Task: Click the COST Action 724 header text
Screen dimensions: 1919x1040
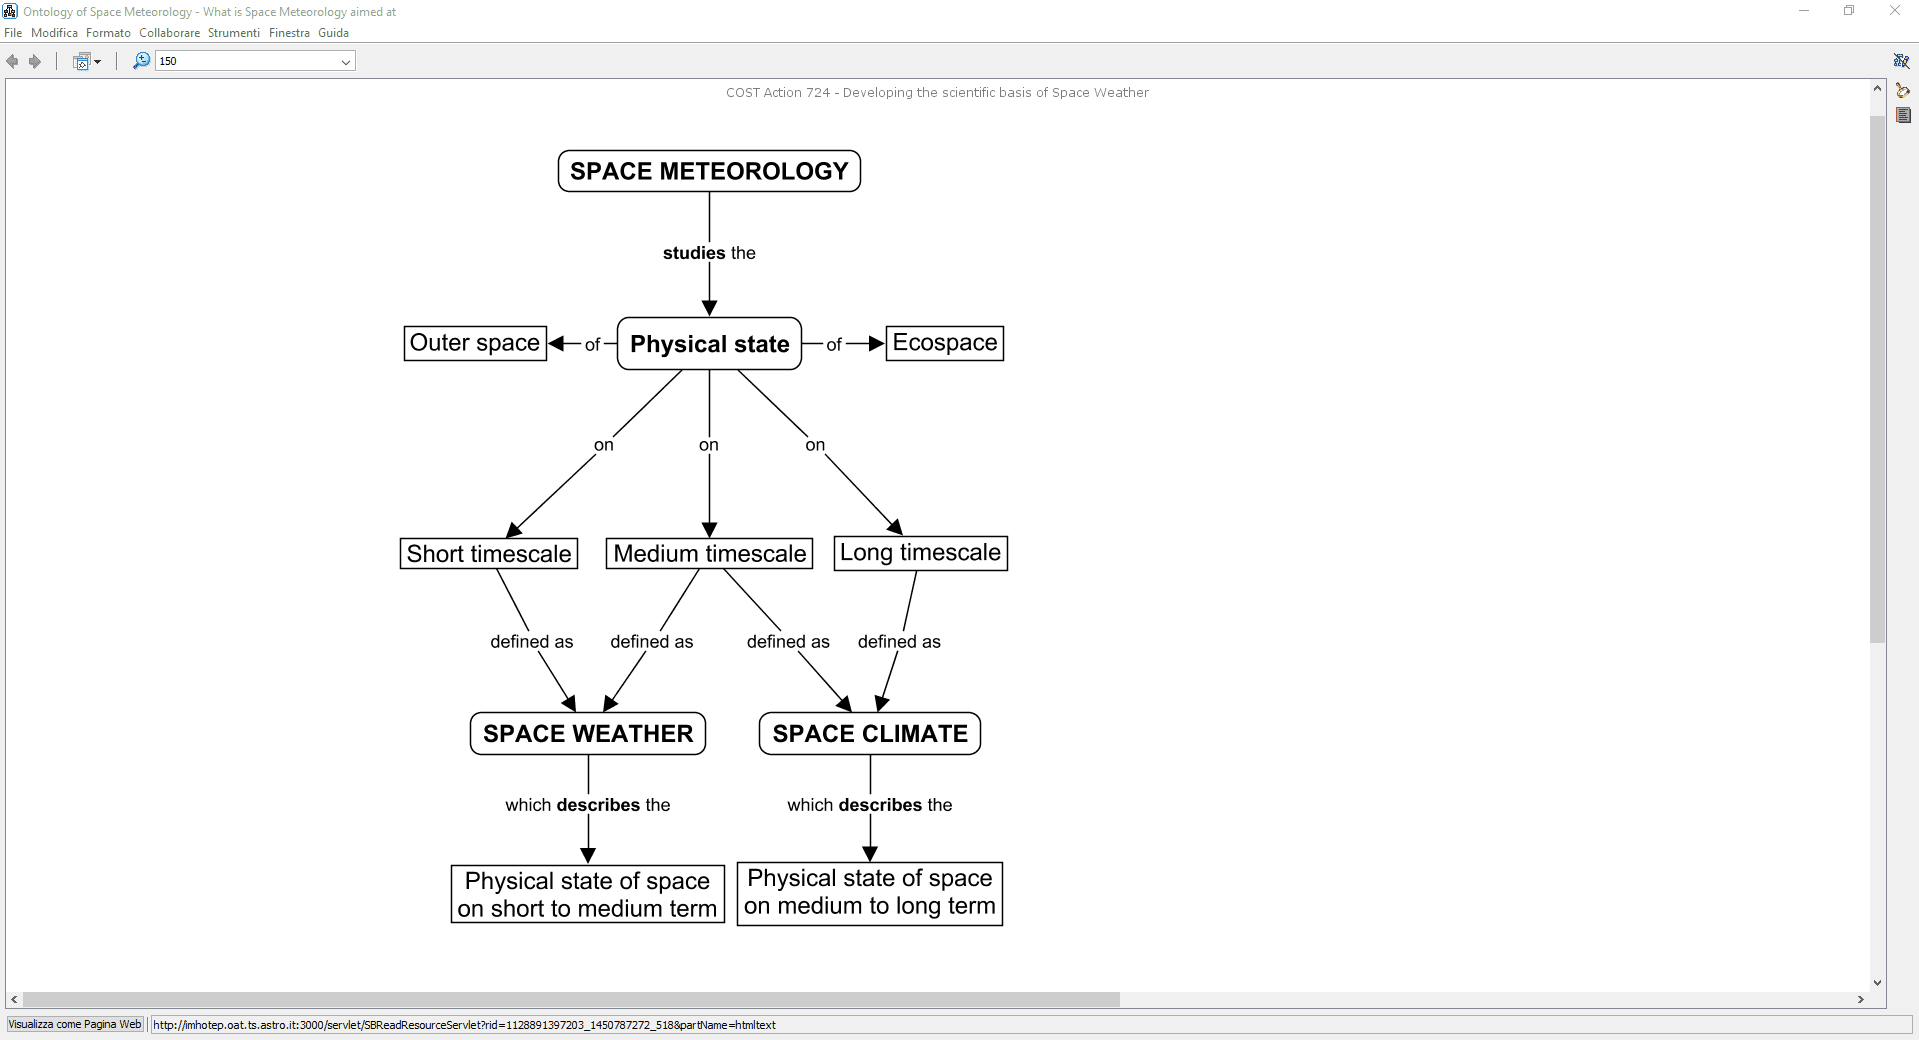Action: [937, 93]
